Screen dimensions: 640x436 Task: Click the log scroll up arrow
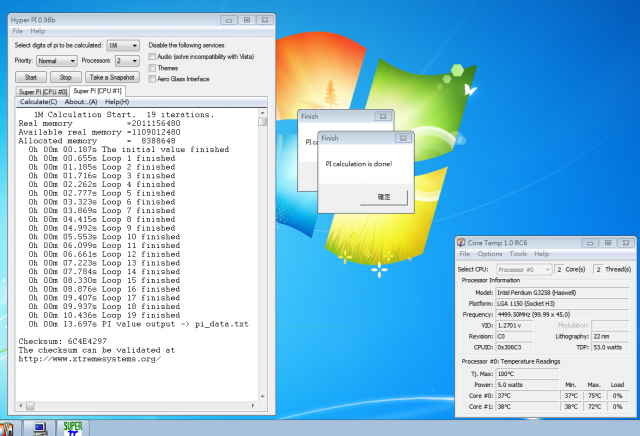[x=262, y=113]
